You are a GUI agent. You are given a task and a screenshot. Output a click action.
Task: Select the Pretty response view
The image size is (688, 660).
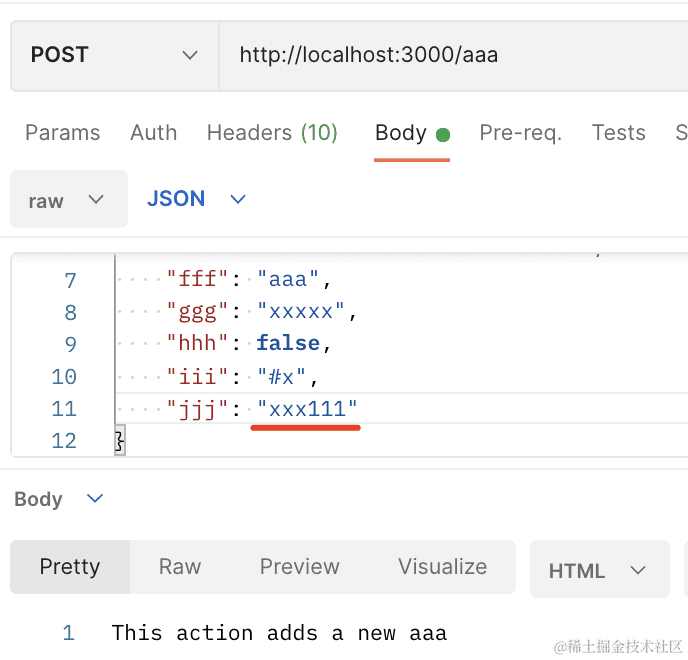[70, 567]
